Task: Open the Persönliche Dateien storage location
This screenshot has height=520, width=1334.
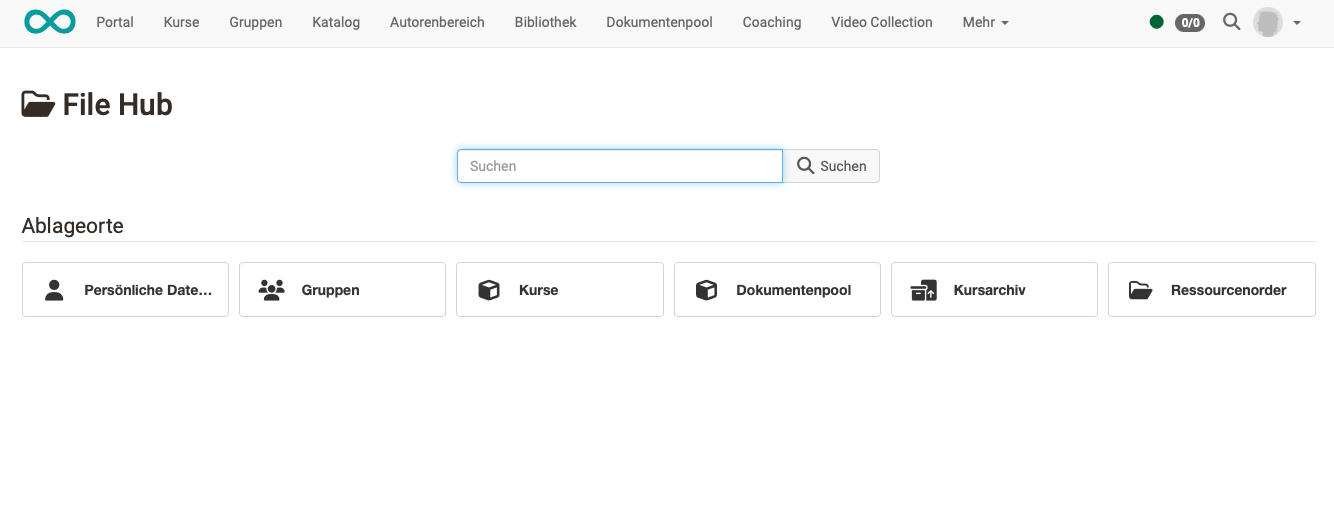Action: click(x=125, y=290)
